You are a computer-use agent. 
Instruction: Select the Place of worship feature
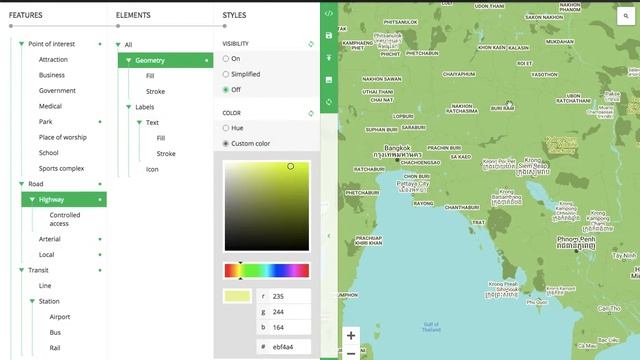coord(62,137)
